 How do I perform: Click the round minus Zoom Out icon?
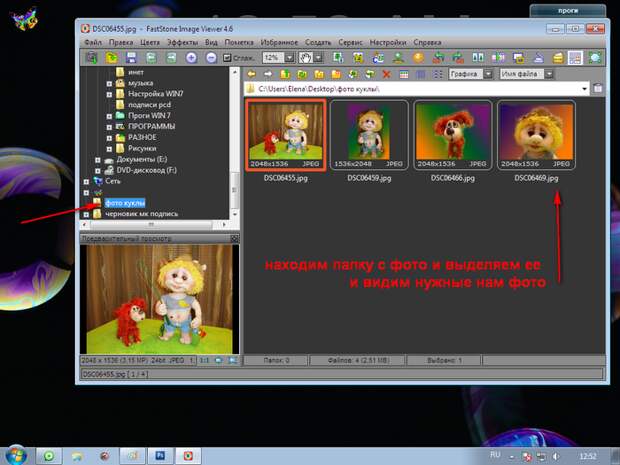coord(212,58)
